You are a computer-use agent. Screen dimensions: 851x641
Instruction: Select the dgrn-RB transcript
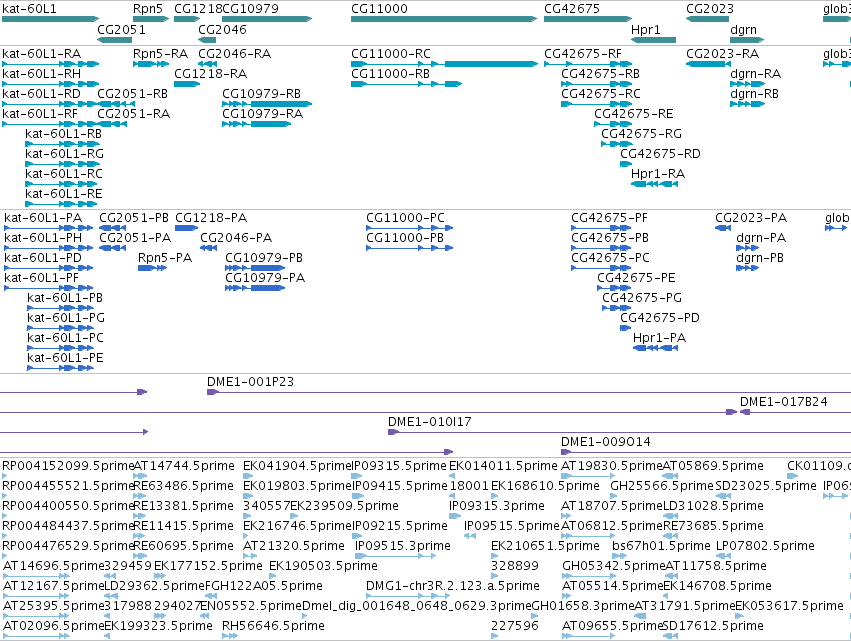[747, 104]
